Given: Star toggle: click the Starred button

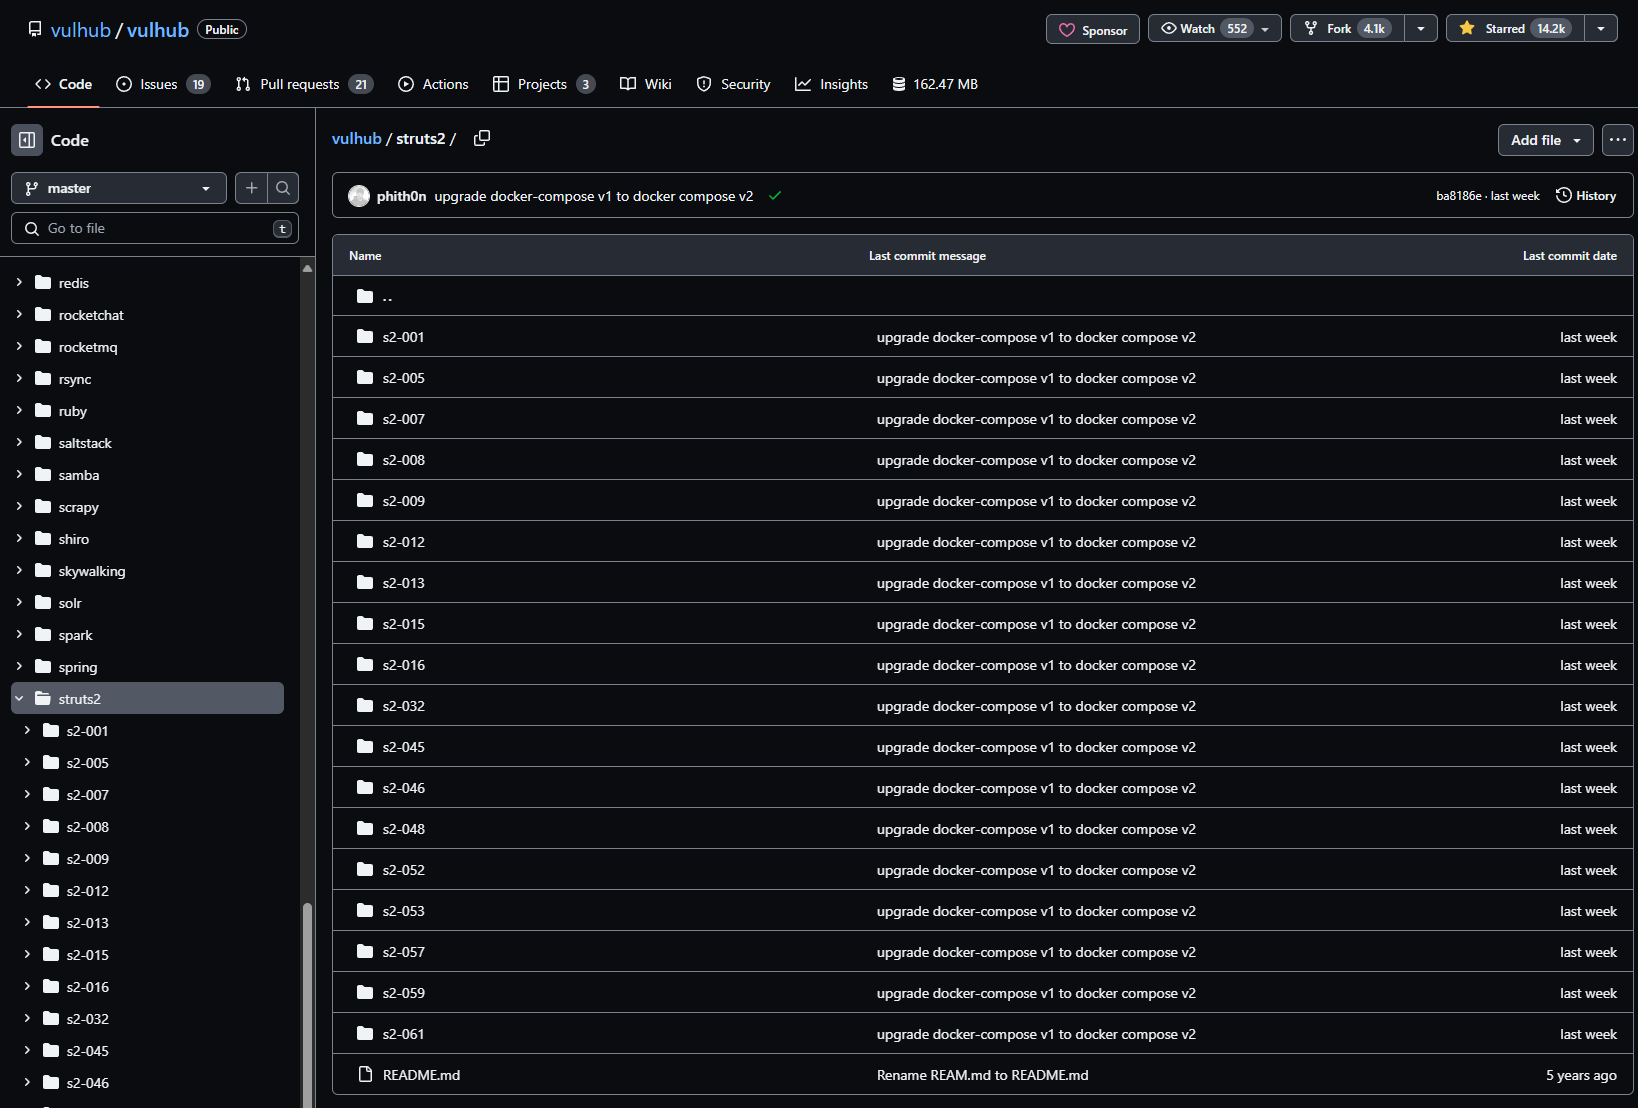Looking at the screenshot, I should pyautogui.click(x=1515, y=28).
